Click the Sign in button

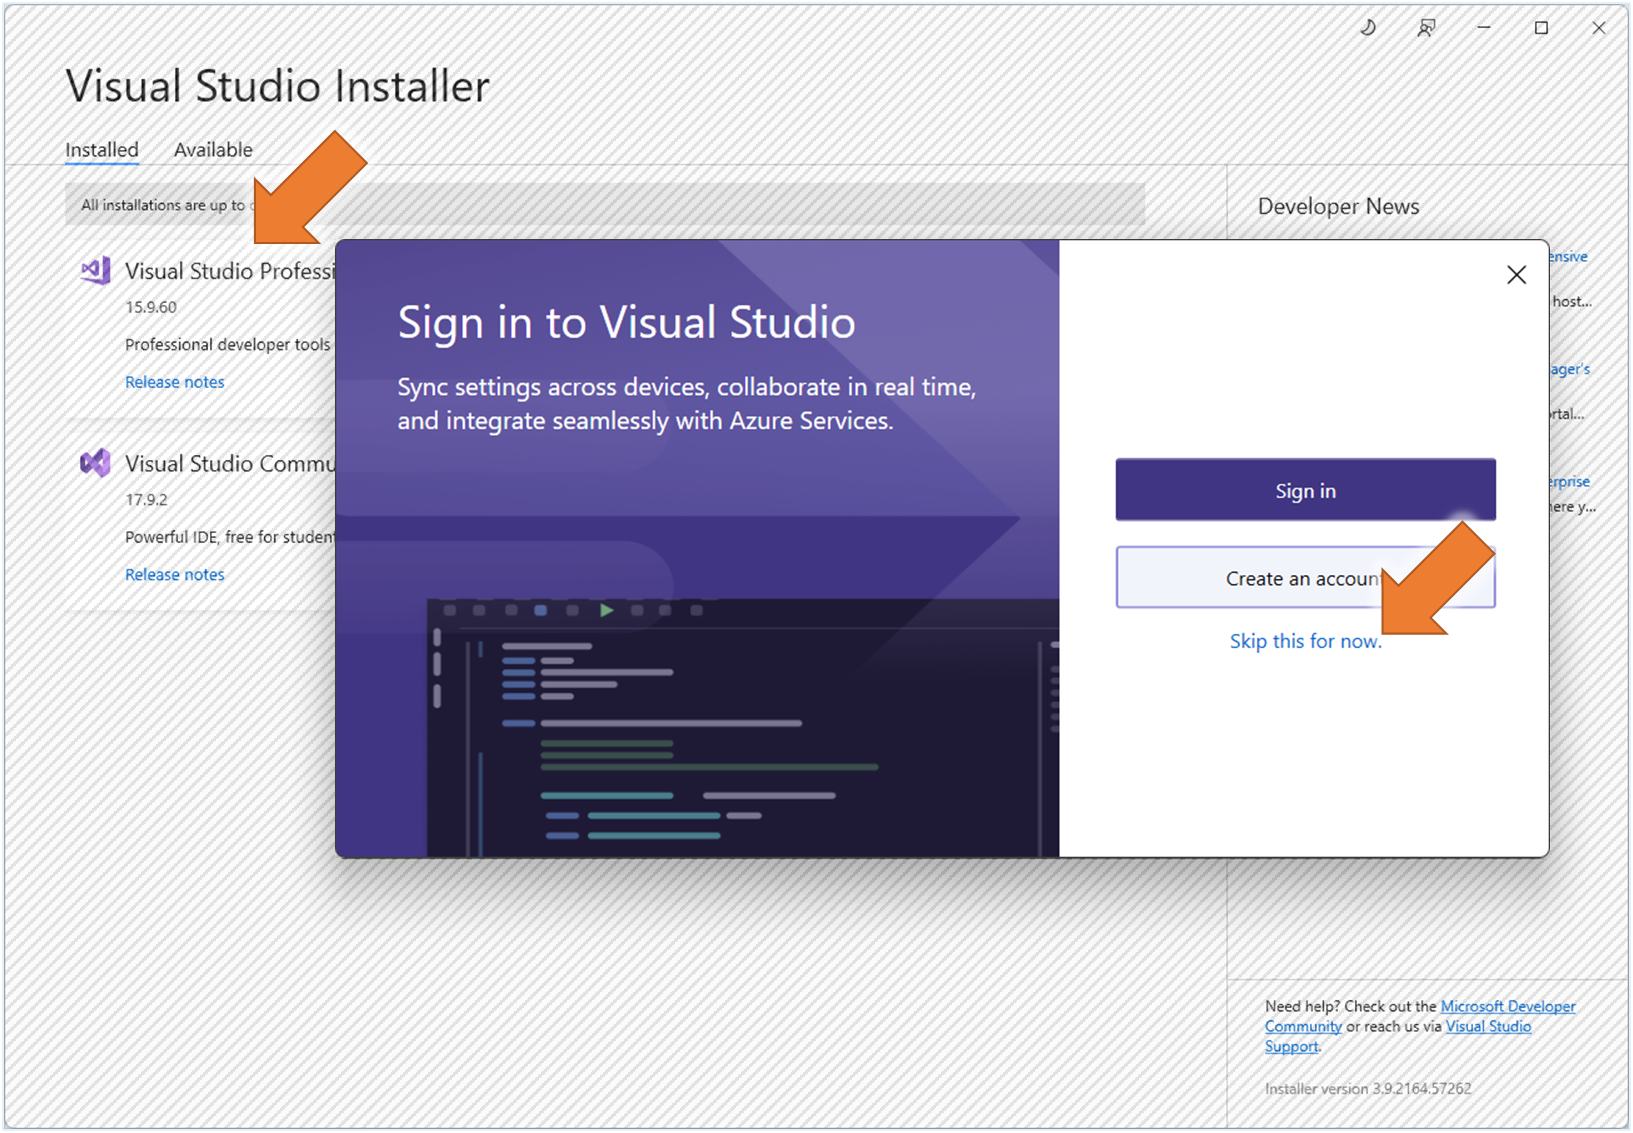1305,490
